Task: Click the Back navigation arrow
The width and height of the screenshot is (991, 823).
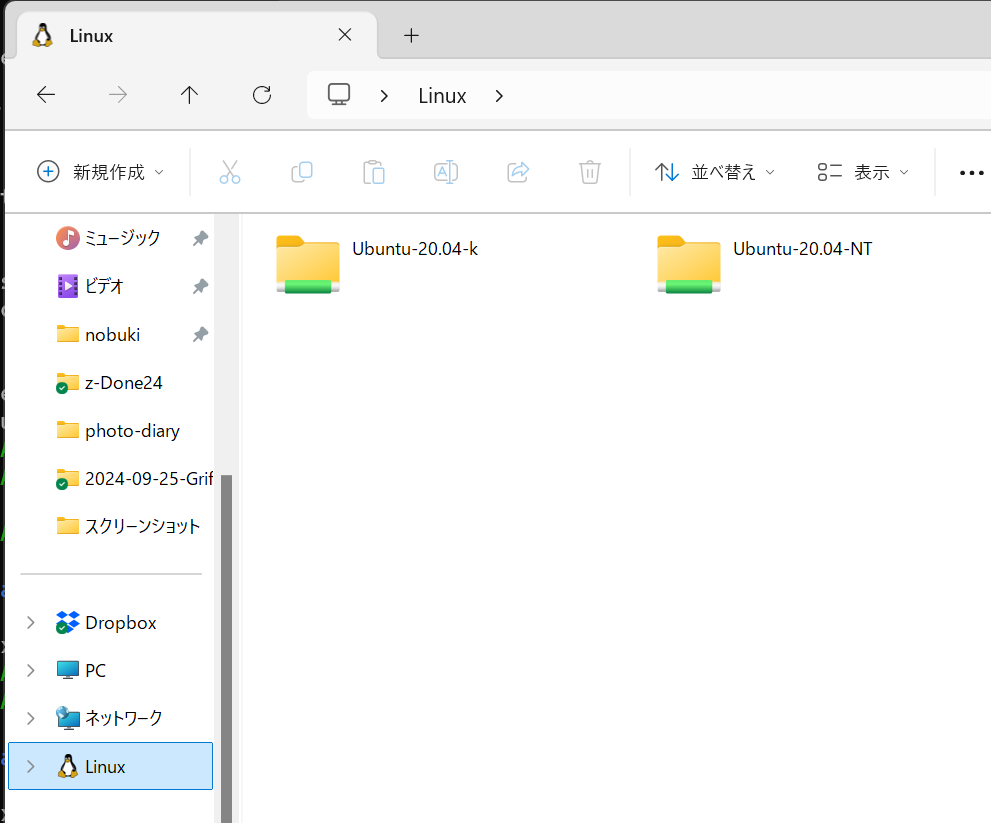Action: click(46, 95)
